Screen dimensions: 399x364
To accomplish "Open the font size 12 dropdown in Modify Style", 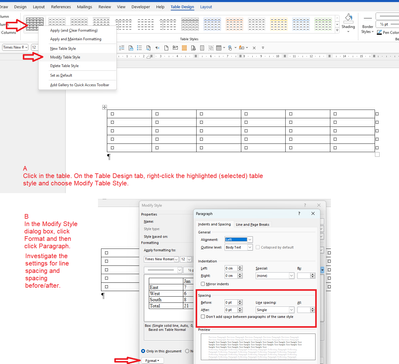I will (x=186, y=259).
